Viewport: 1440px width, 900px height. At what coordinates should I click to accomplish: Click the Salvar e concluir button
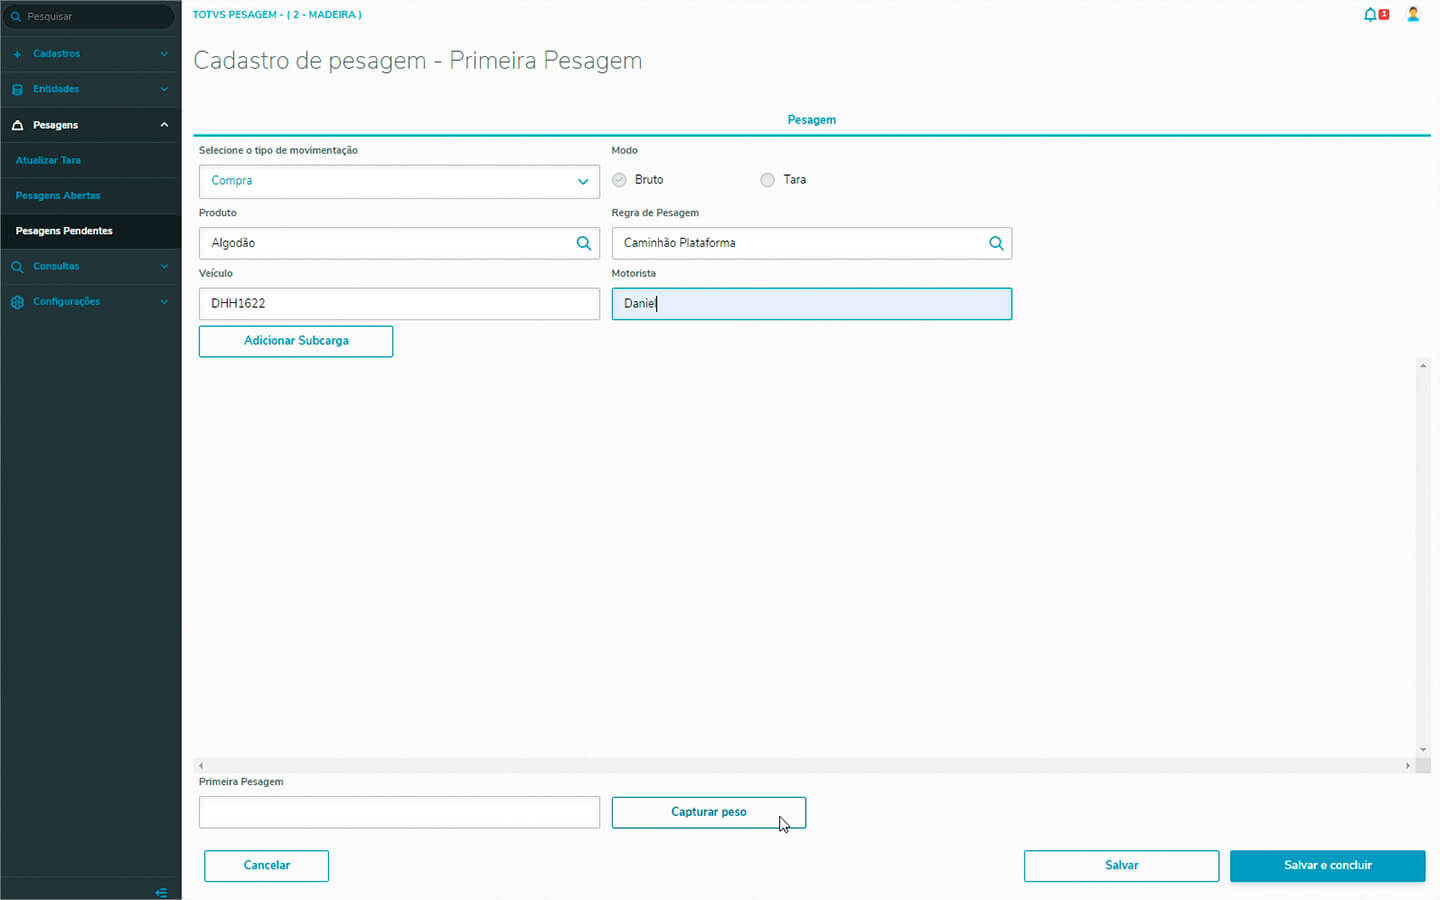click(1327, 866)
